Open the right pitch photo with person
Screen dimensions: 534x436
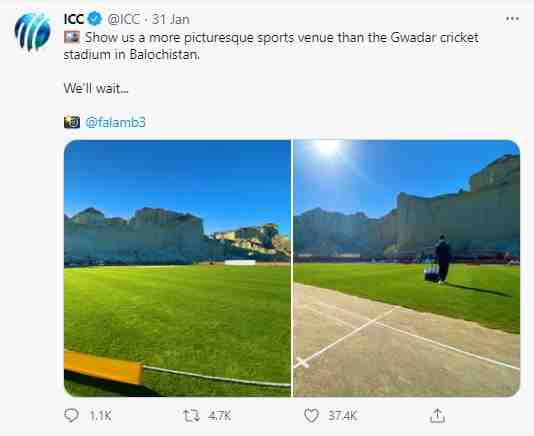tap(407, 268)
